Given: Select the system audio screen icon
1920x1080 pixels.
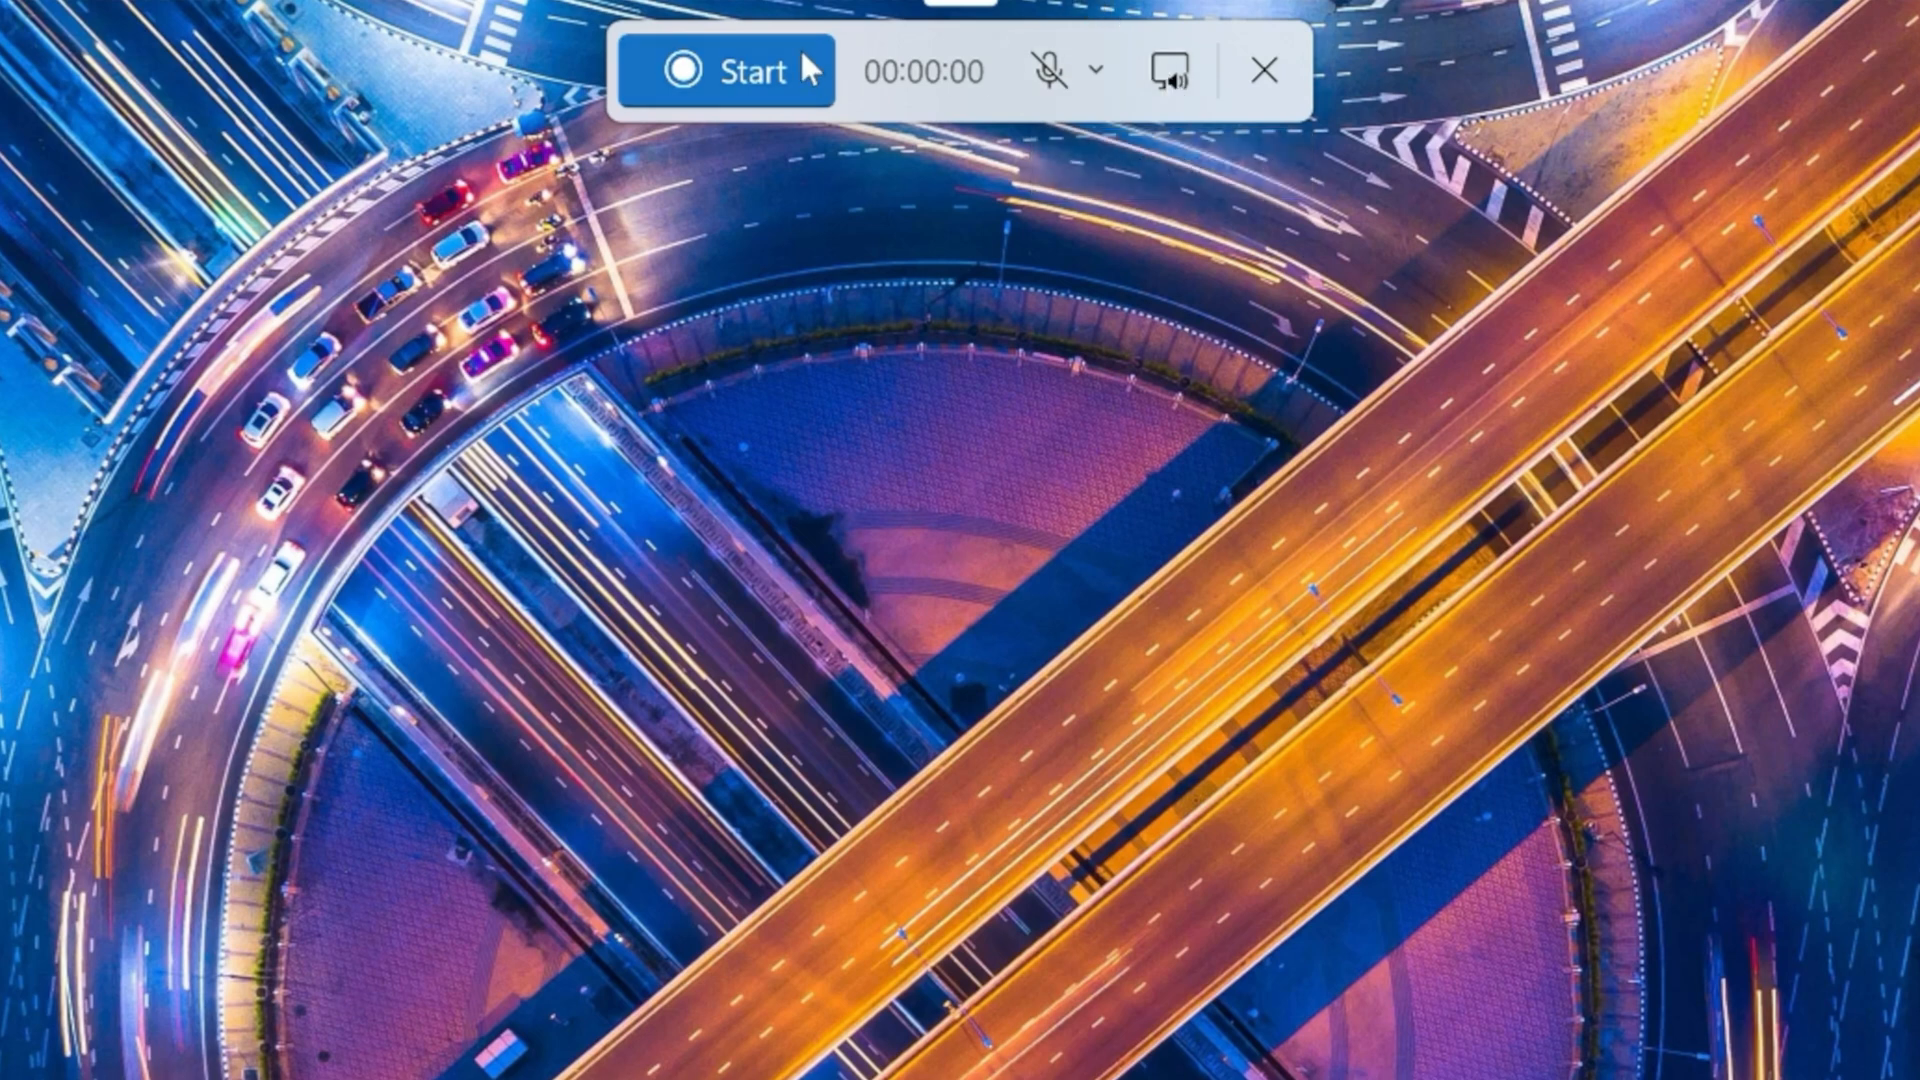Looking at the screenshot, I should 1168,70.
